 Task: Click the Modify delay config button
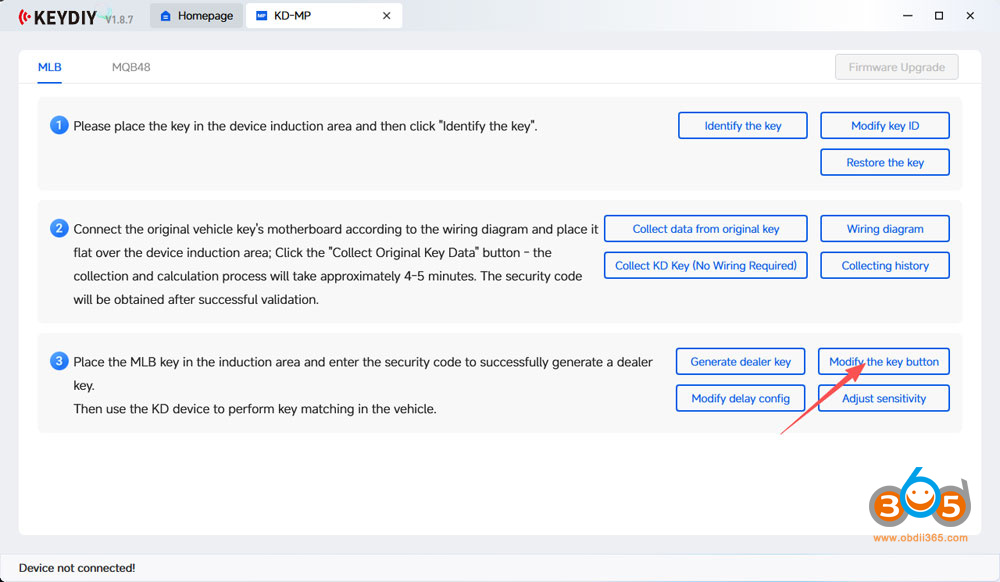click(x=740, y=399)
